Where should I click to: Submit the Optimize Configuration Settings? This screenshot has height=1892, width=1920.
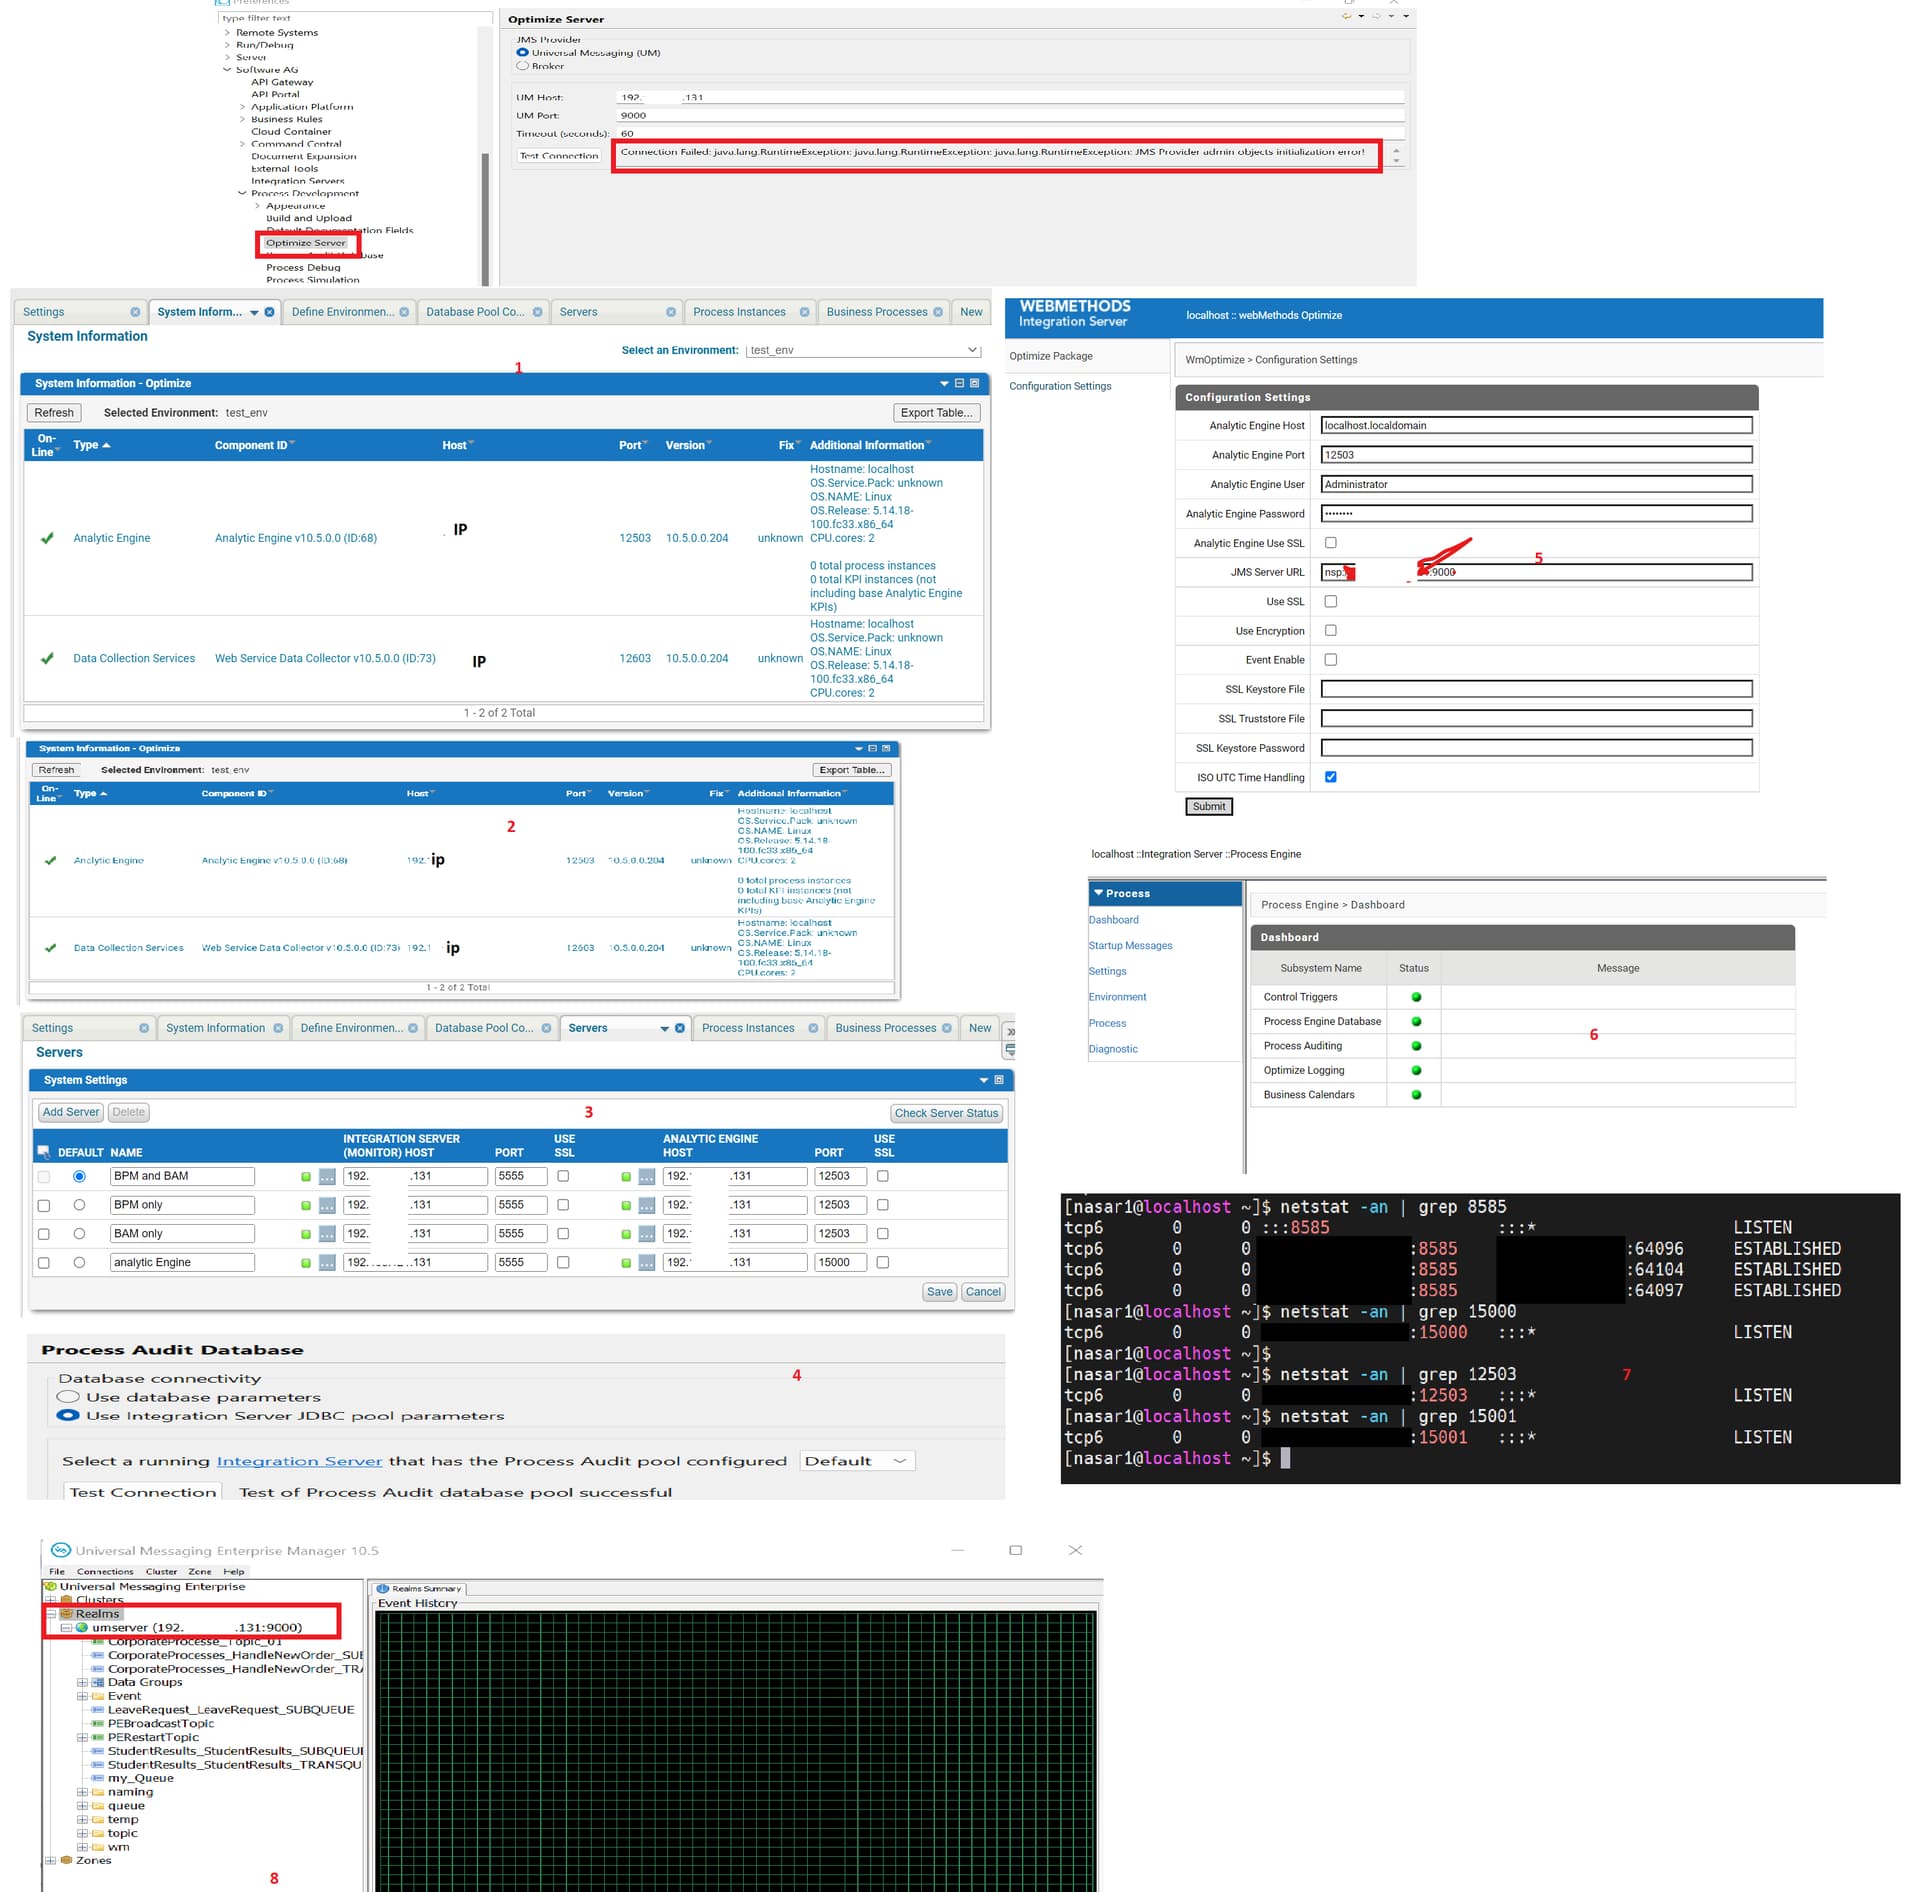[1209, 807]
